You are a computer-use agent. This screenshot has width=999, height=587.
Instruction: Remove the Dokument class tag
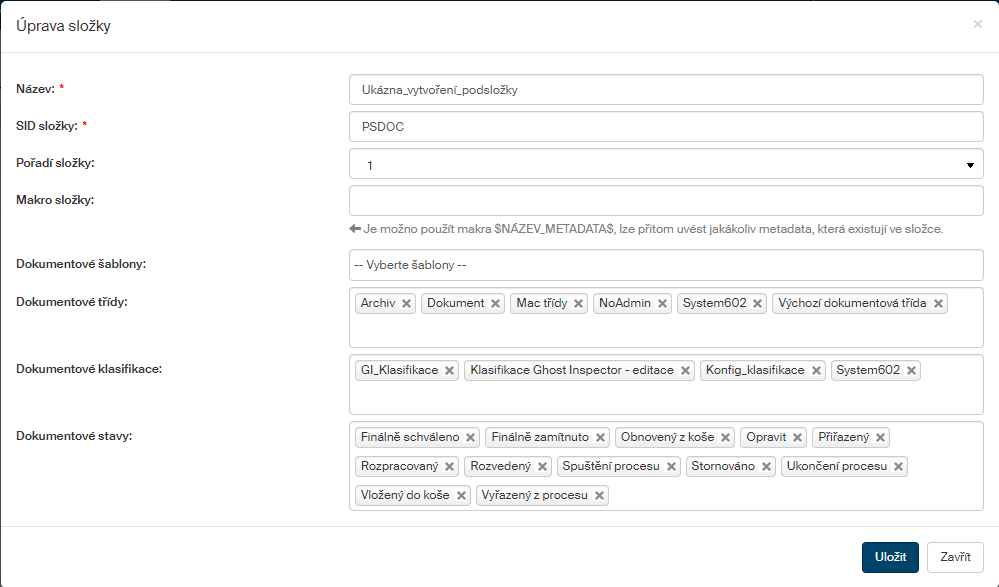point(496,304)
